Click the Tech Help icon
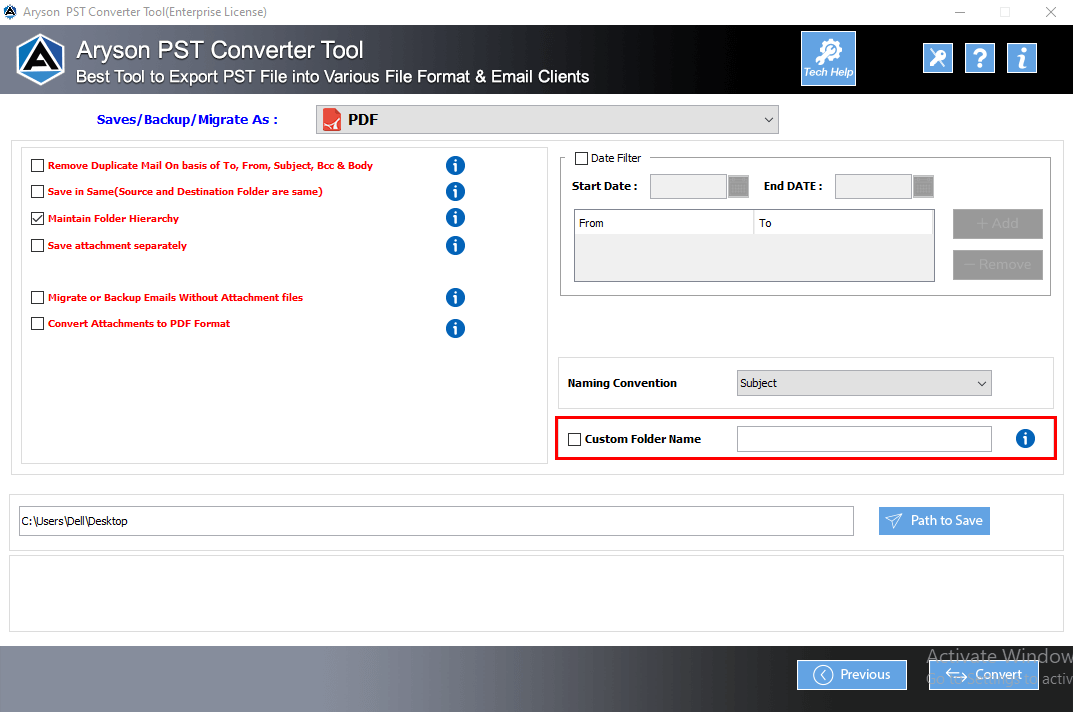The image size is (1073, 712). [828, 58]
